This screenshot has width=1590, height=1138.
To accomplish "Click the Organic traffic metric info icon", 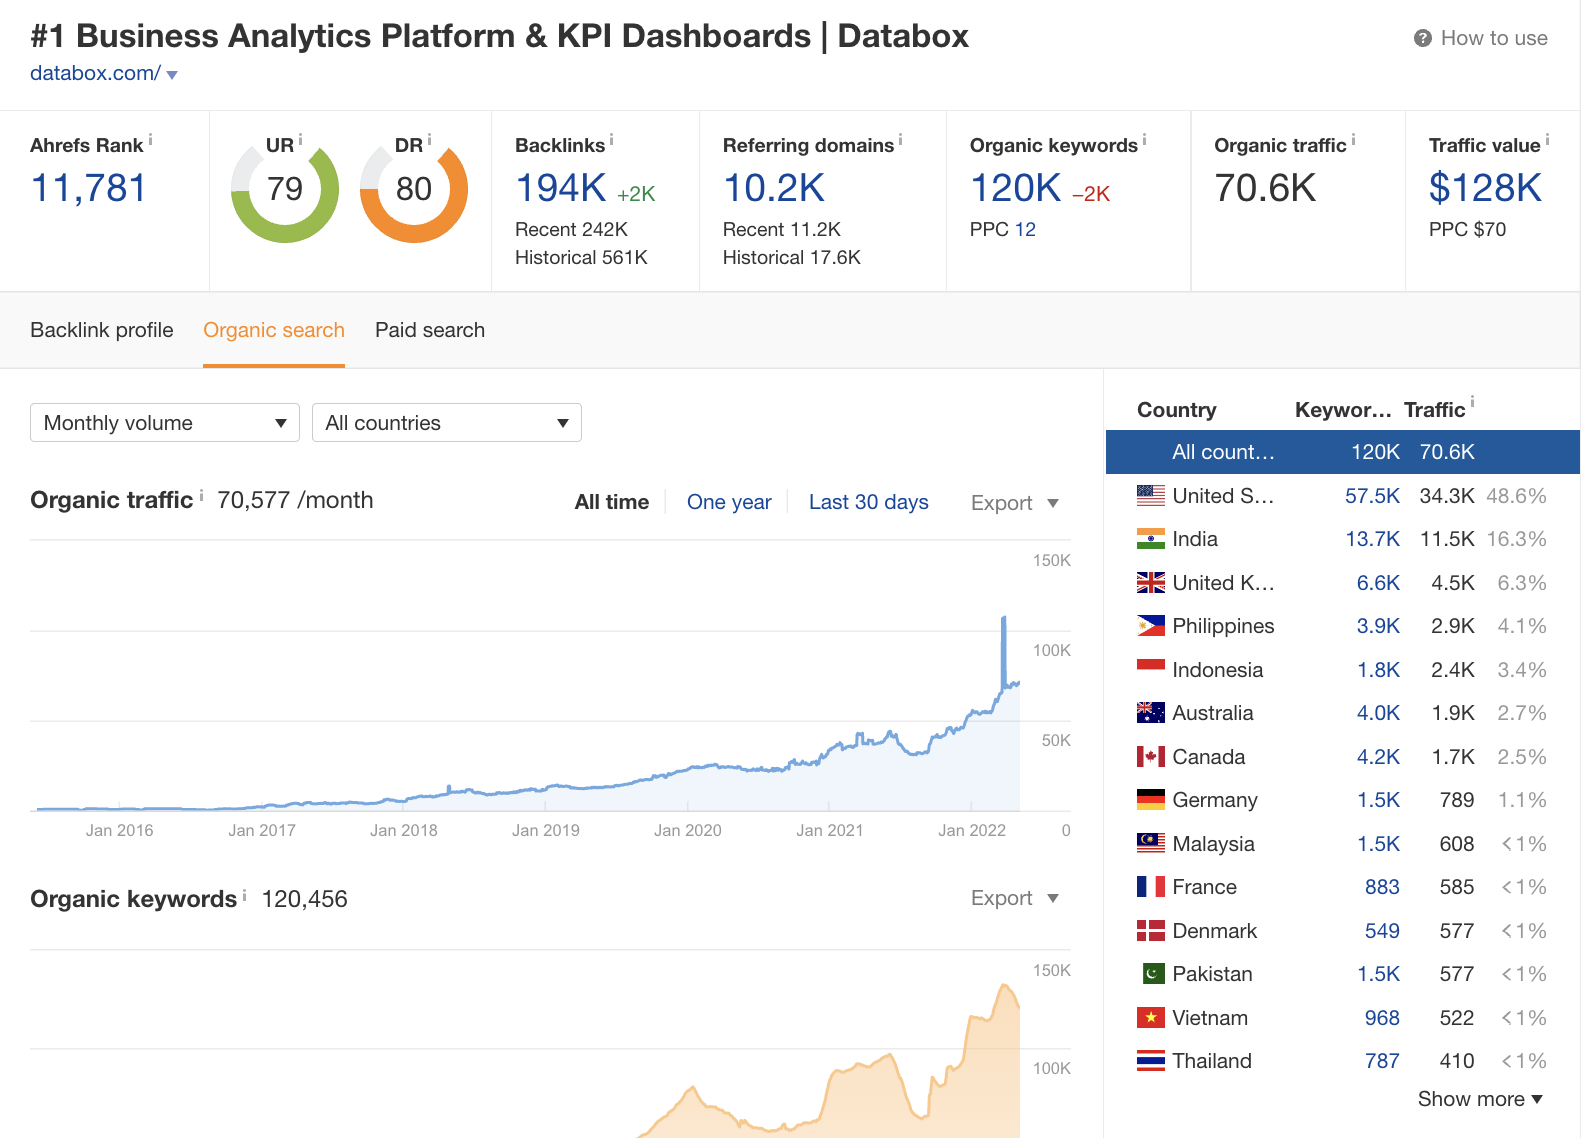I will pyautogui.click(x=1353, y=140).
